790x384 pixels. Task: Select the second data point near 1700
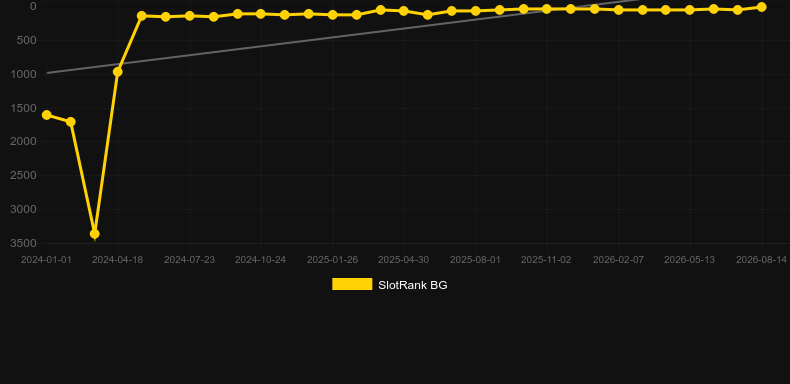tap(71, 122)
